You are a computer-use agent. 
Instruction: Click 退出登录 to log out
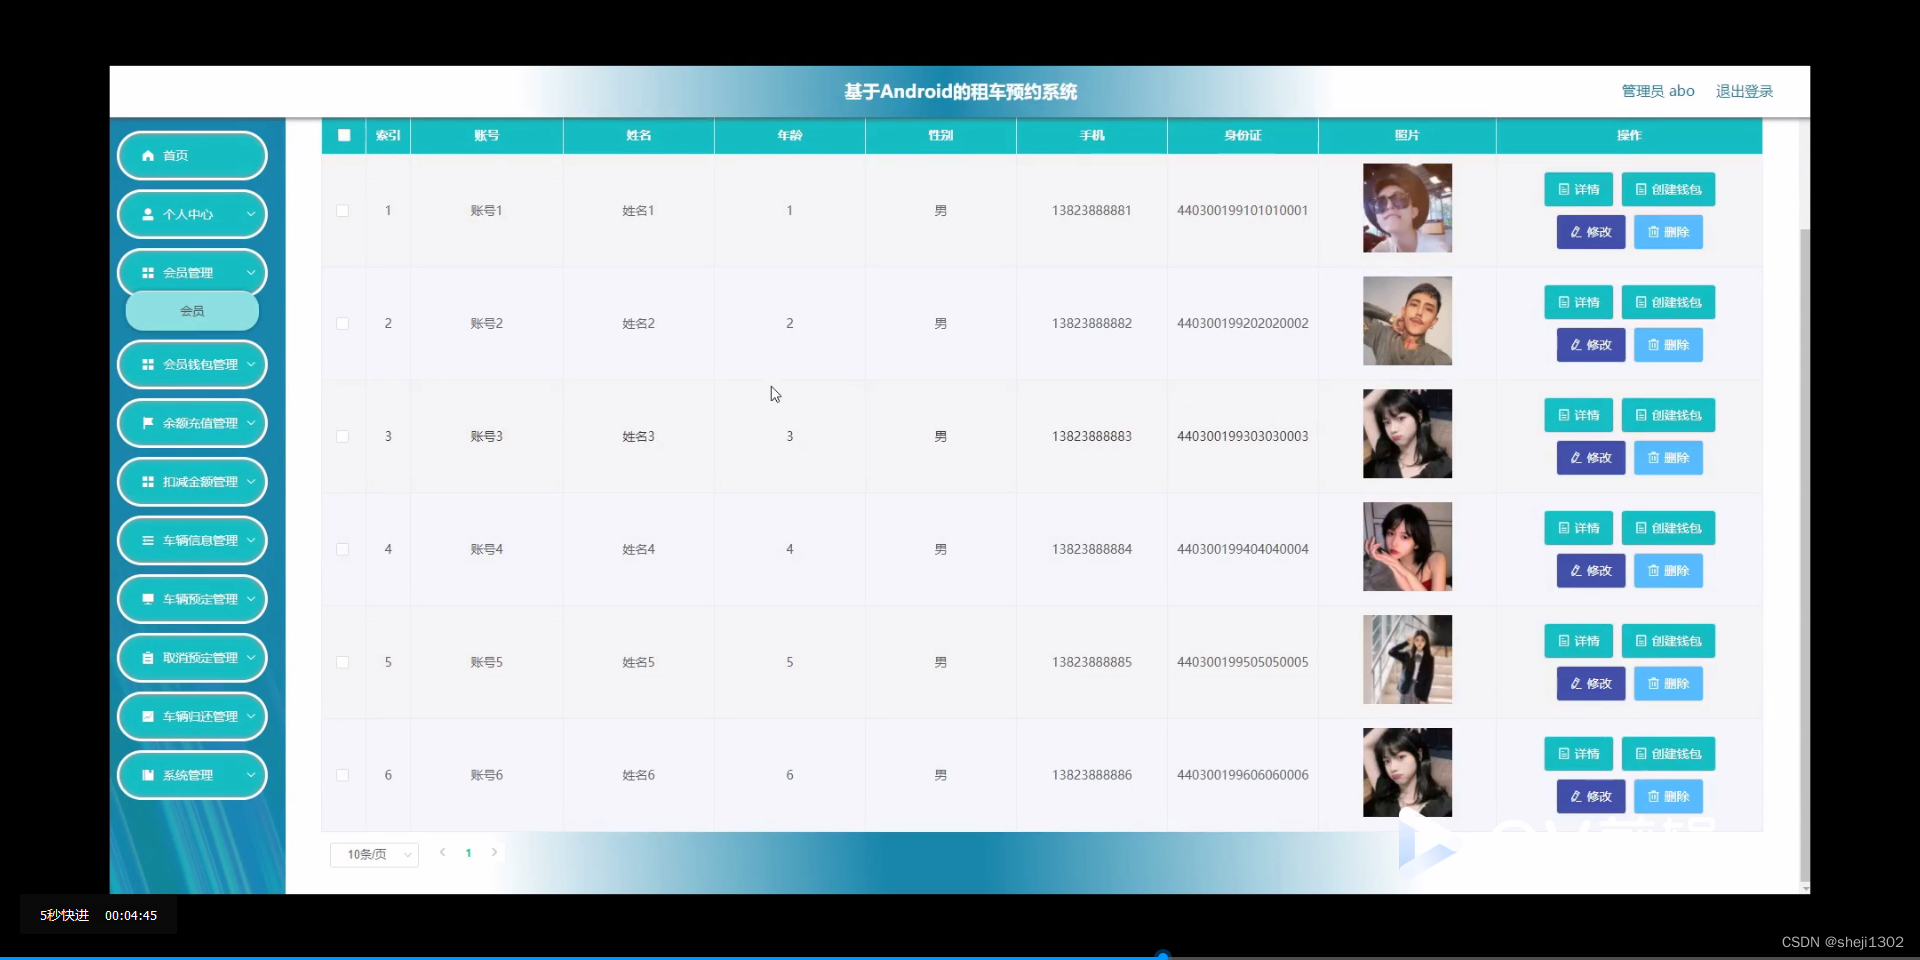point(1744,91)
